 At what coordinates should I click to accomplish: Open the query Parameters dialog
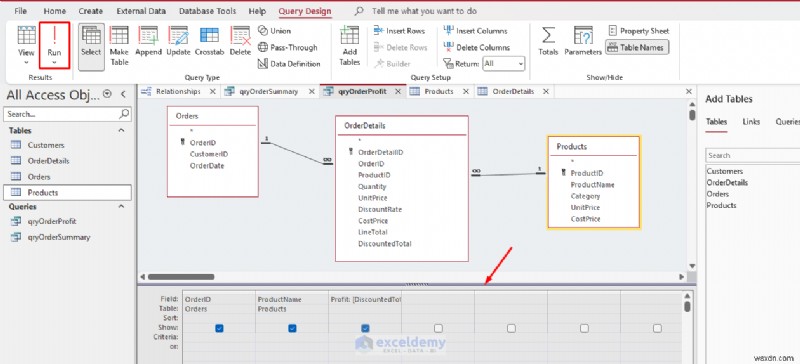(x=583, y=41)
